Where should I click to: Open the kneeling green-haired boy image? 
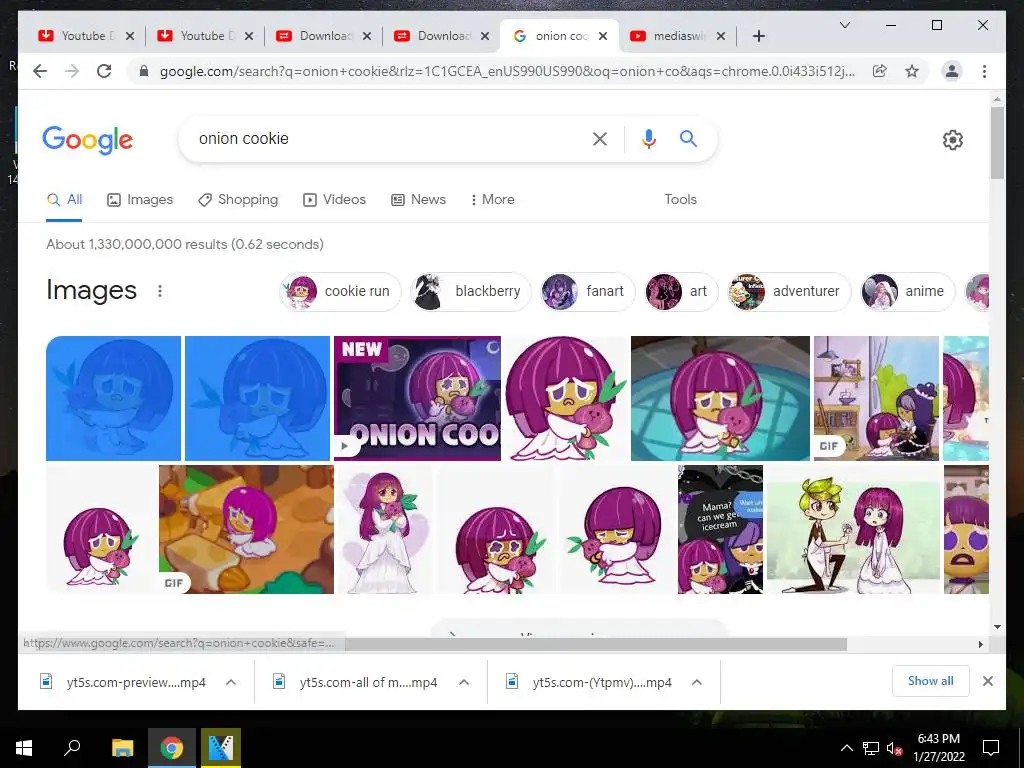click(x=854, y=529)
